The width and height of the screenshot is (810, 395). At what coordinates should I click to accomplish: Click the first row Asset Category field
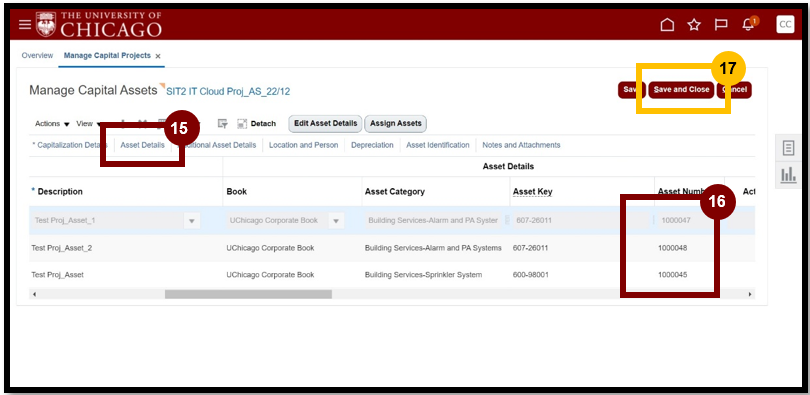tap(433, 221)
